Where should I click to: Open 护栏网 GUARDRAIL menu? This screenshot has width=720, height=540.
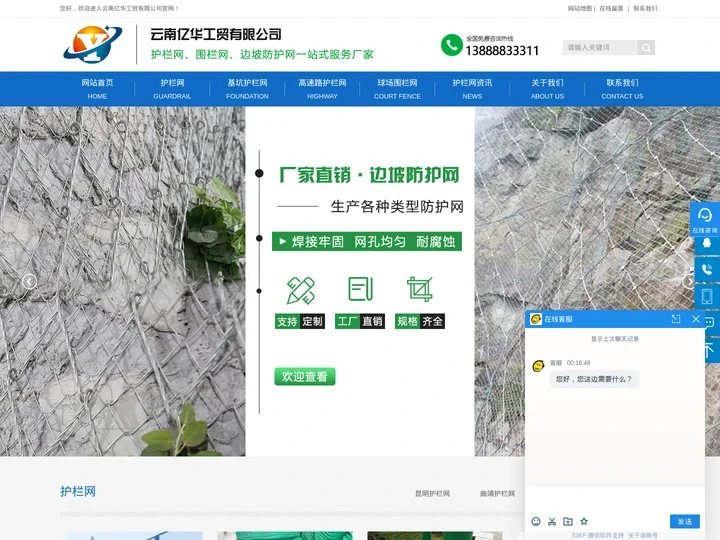click(172, 89)
